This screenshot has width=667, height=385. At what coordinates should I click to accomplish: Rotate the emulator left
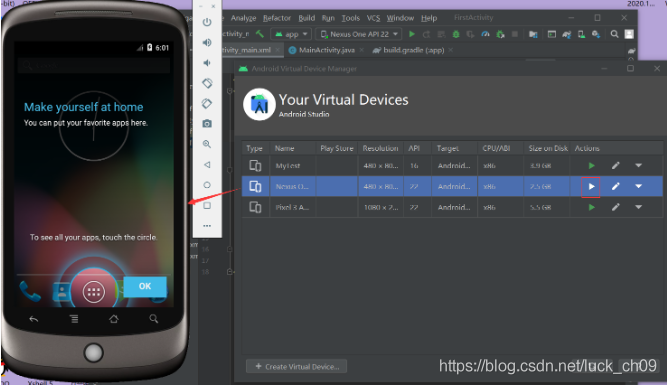click(207, 83)
